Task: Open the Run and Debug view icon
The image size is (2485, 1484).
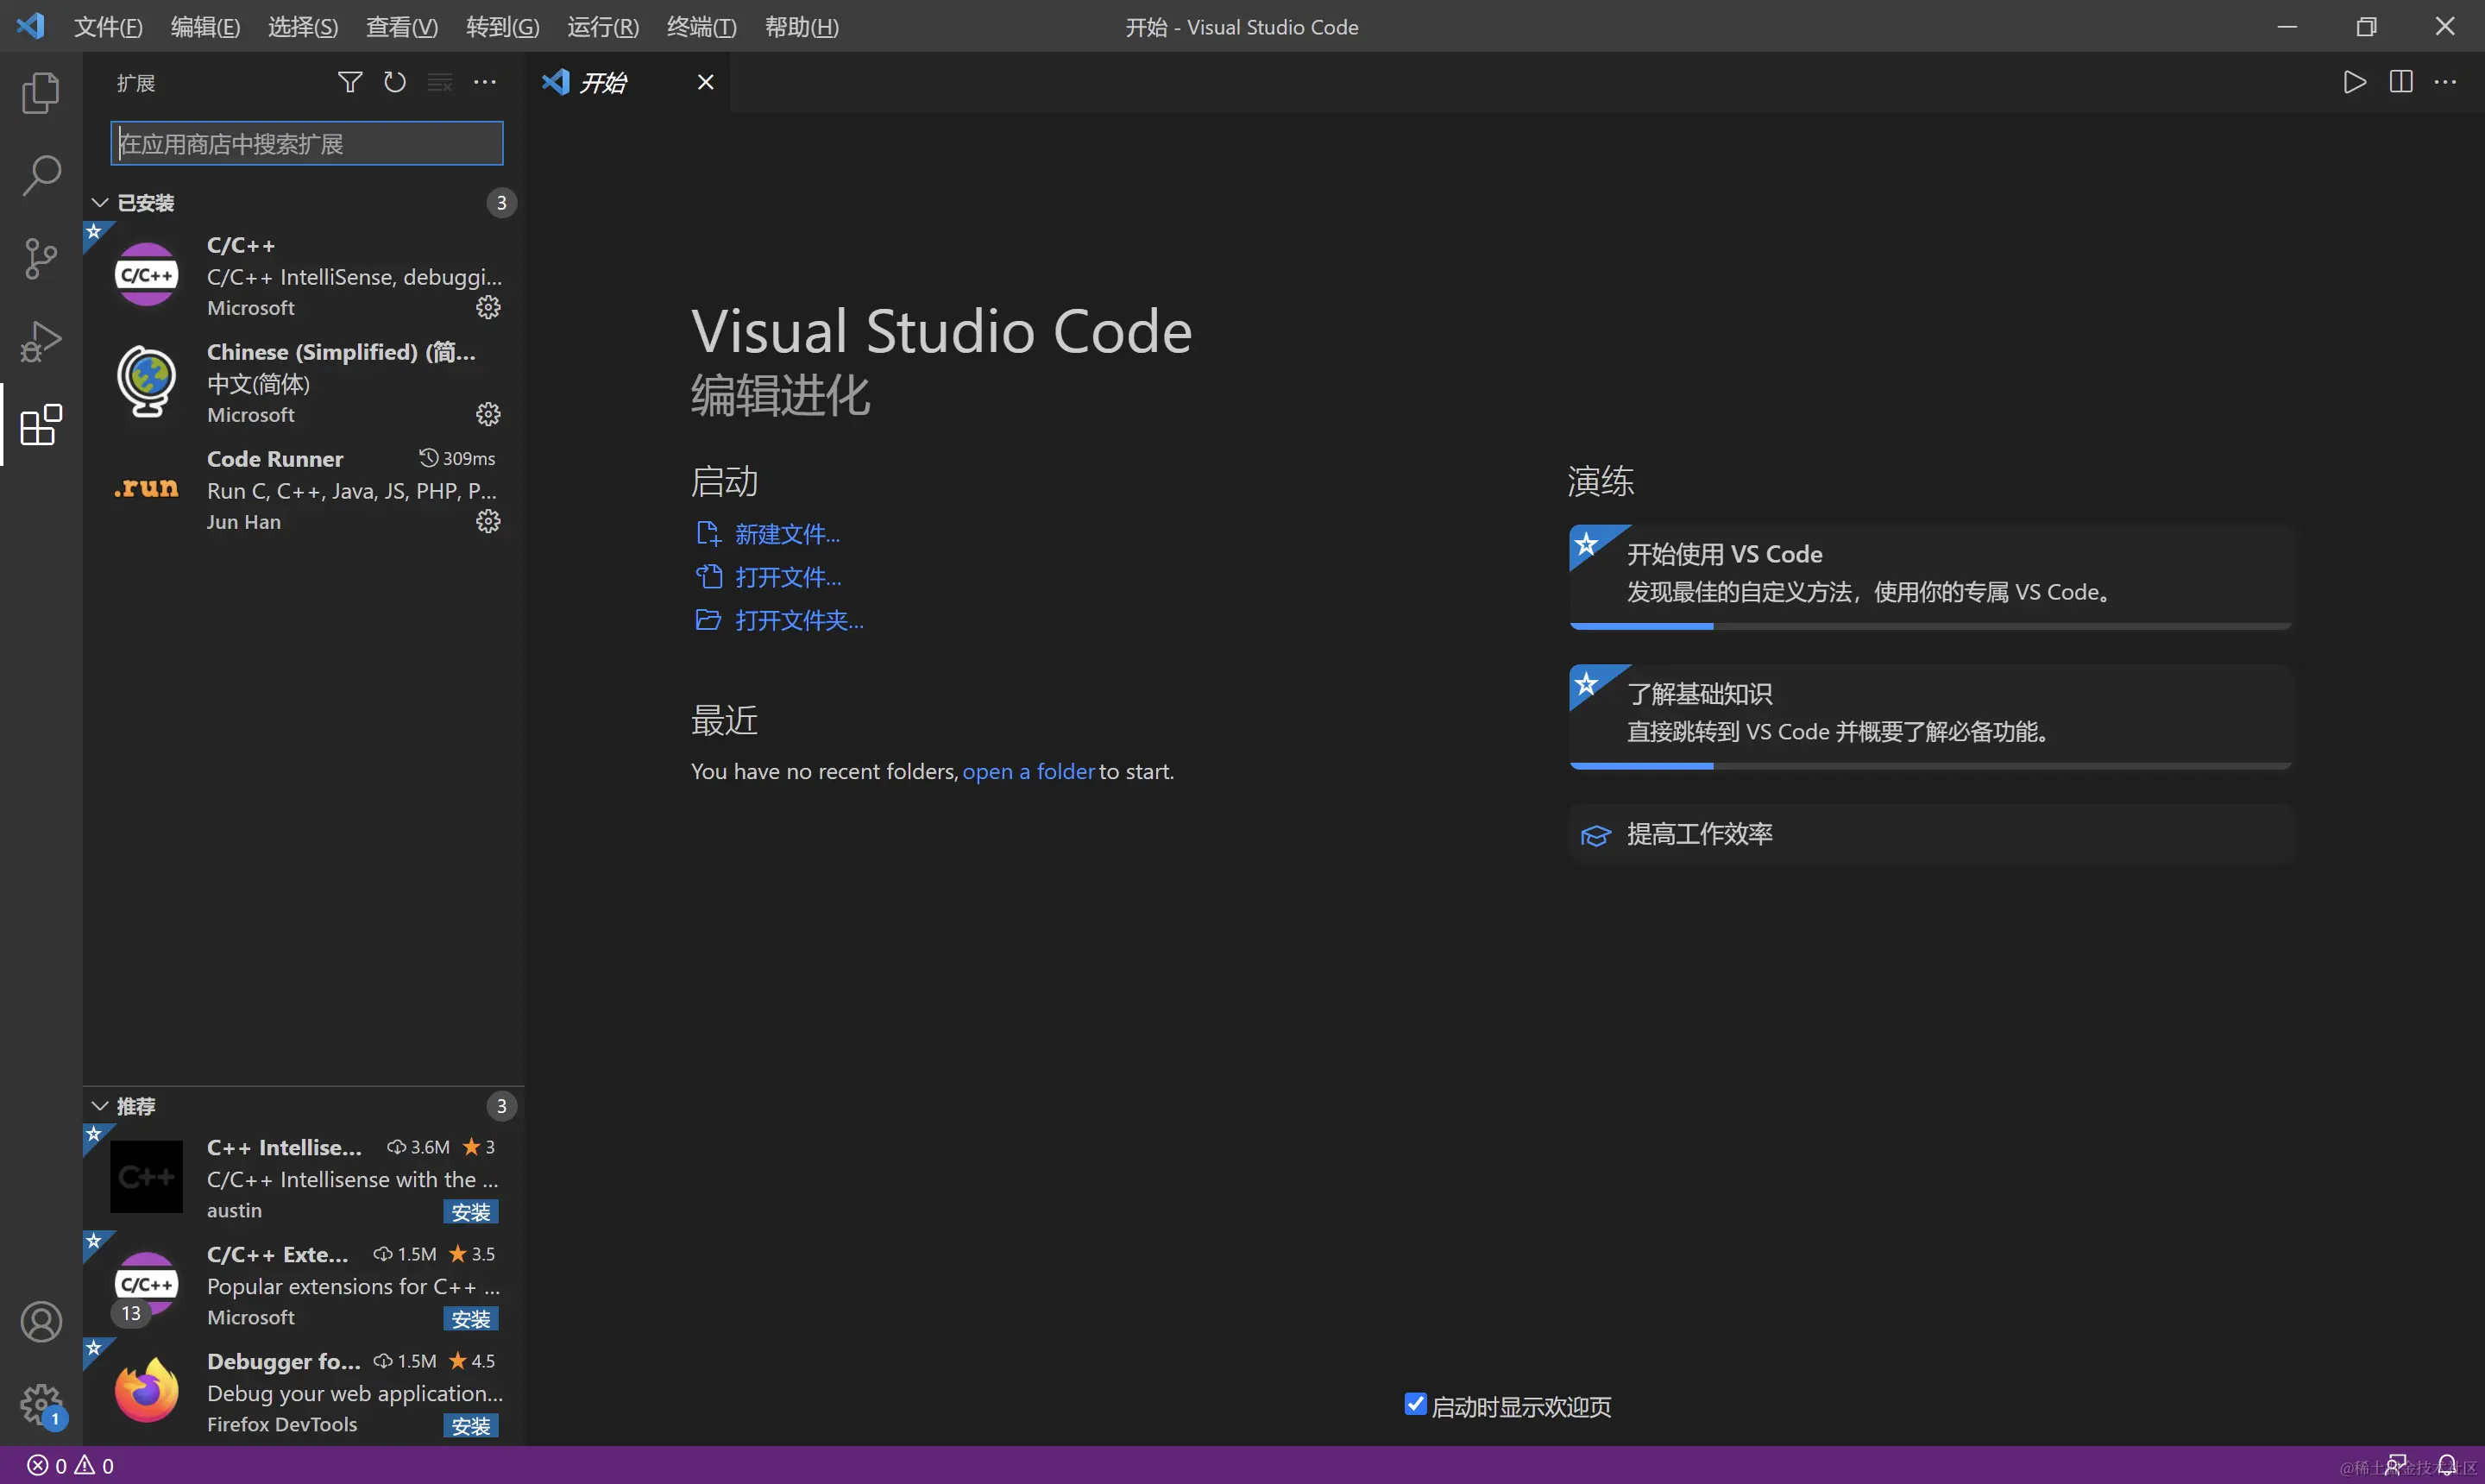Action: (40, 342)
